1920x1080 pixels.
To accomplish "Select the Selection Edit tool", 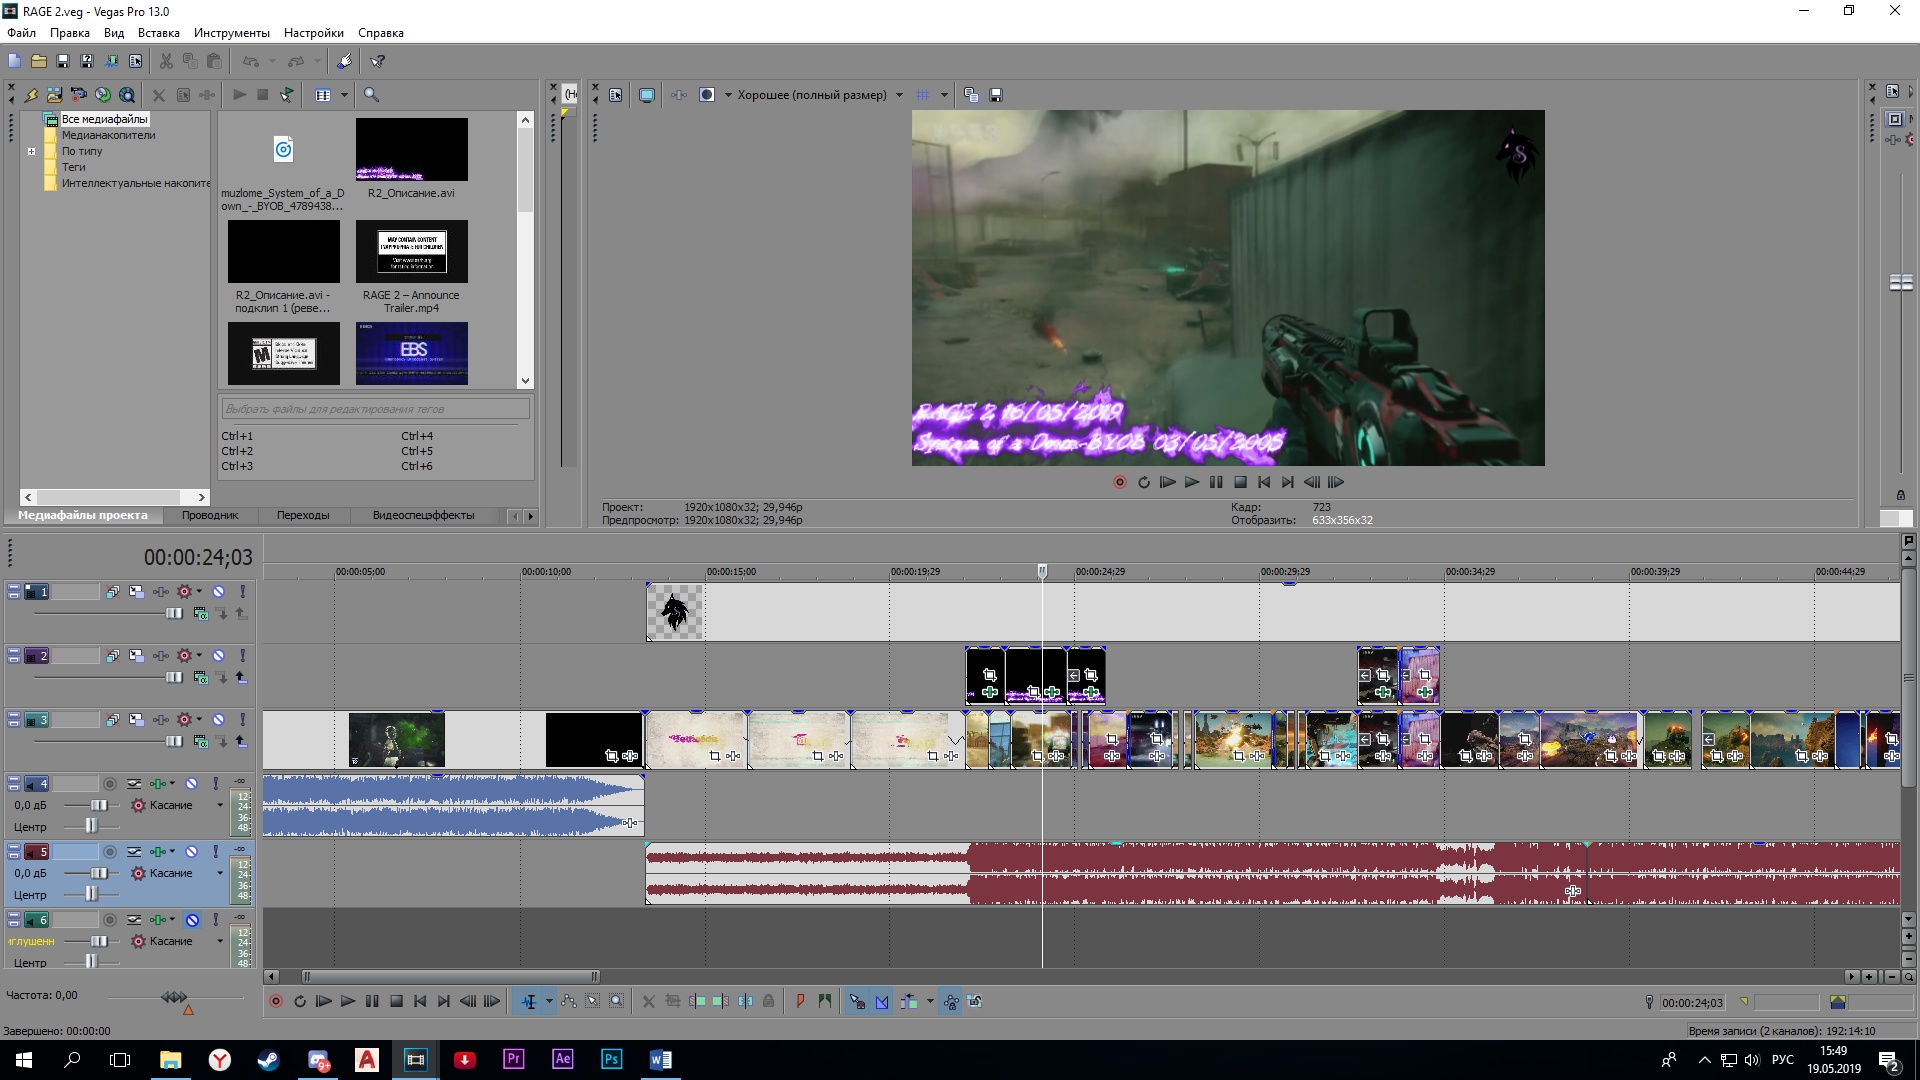I will [593, 1001].
